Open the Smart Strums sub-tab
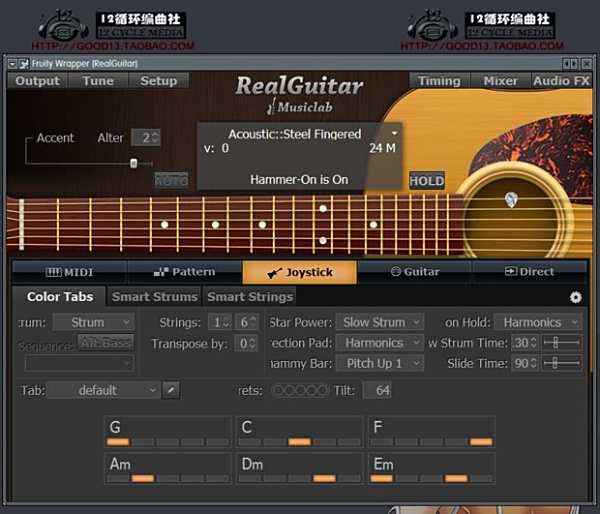The width and height of the screenshot is (600, 514). 155,297
